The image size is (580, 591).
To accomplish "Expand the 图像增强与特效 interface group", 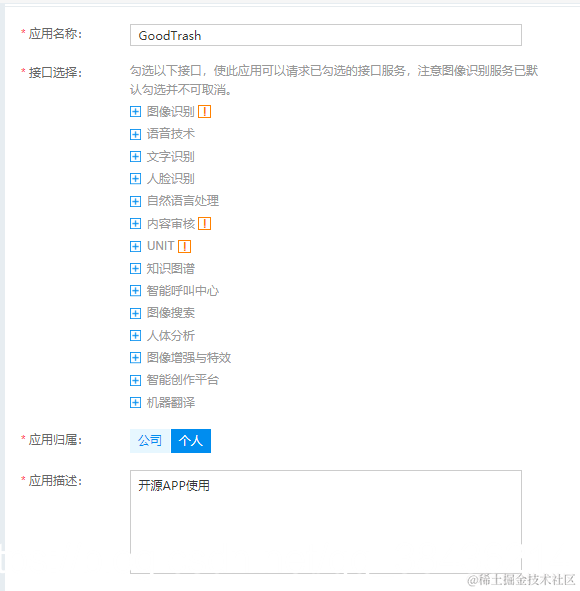I will click(135, 358).
